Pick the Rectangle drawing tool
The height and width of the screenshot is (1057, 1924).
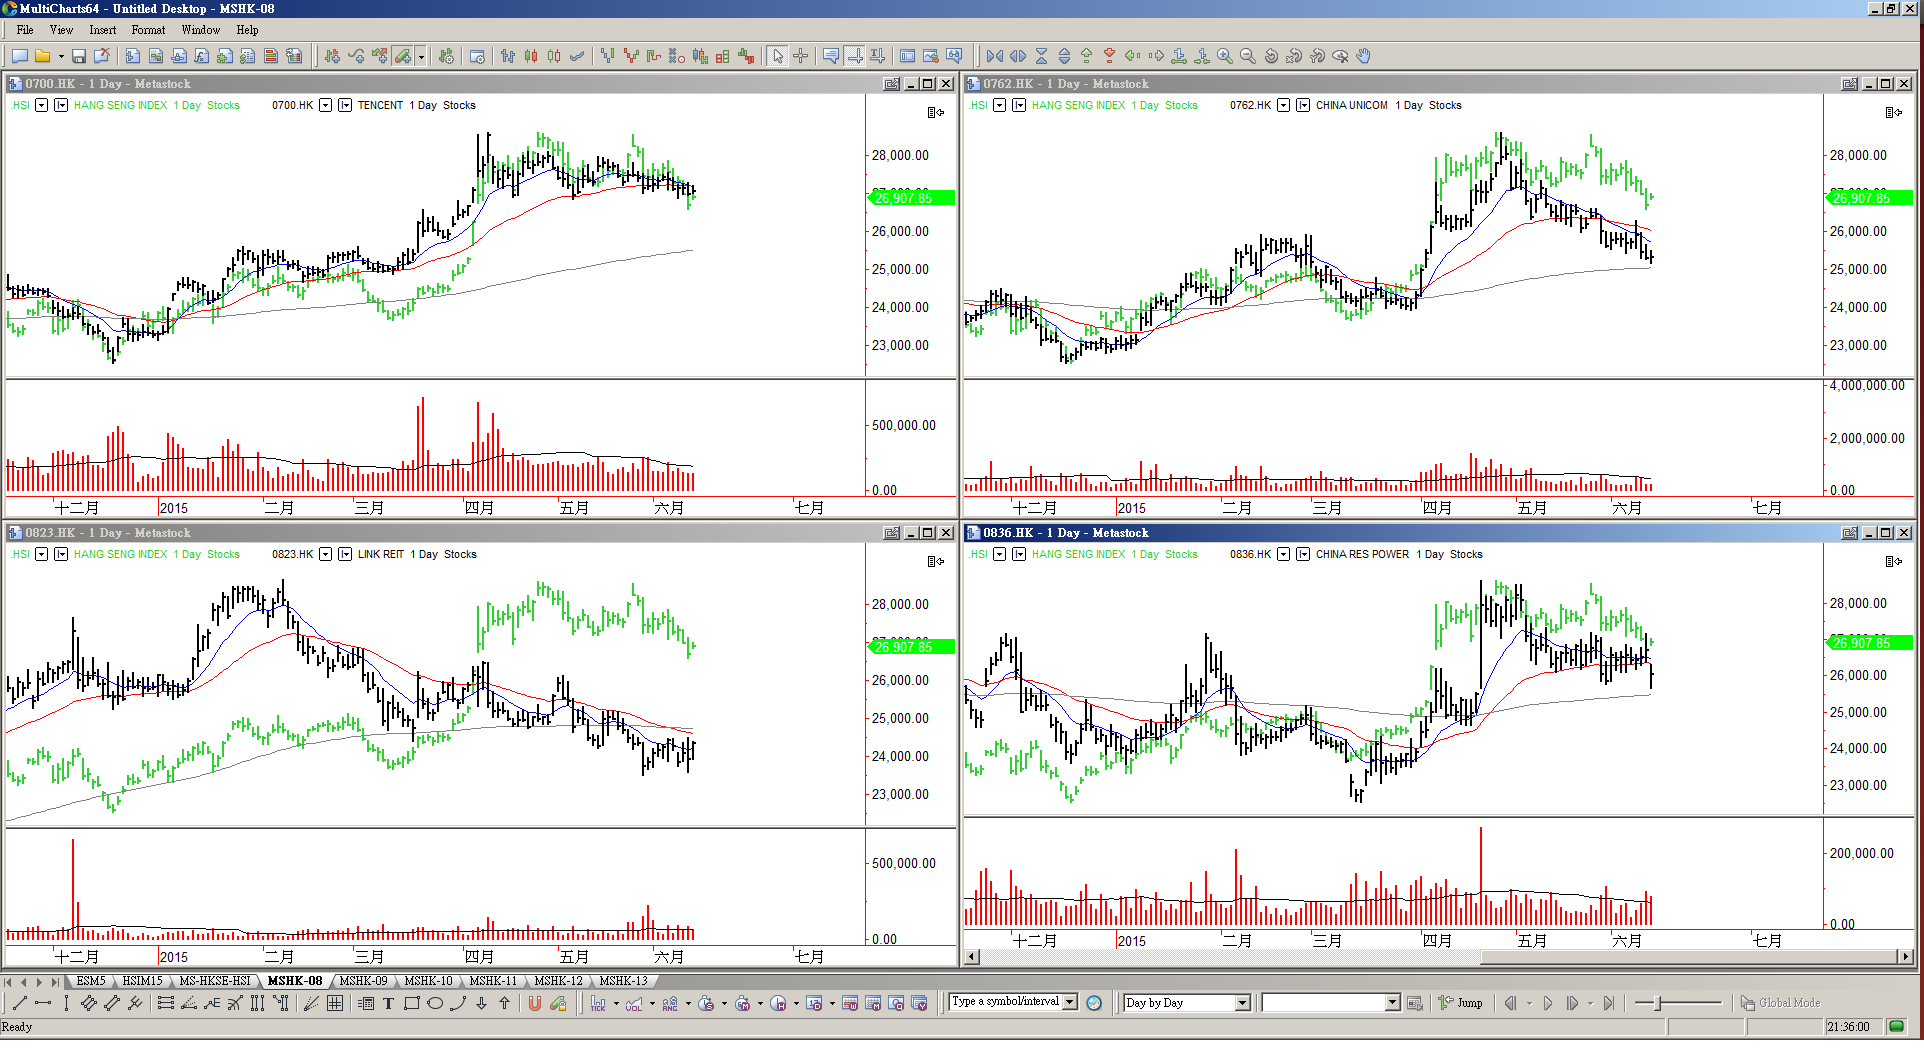pos(411,1004)
